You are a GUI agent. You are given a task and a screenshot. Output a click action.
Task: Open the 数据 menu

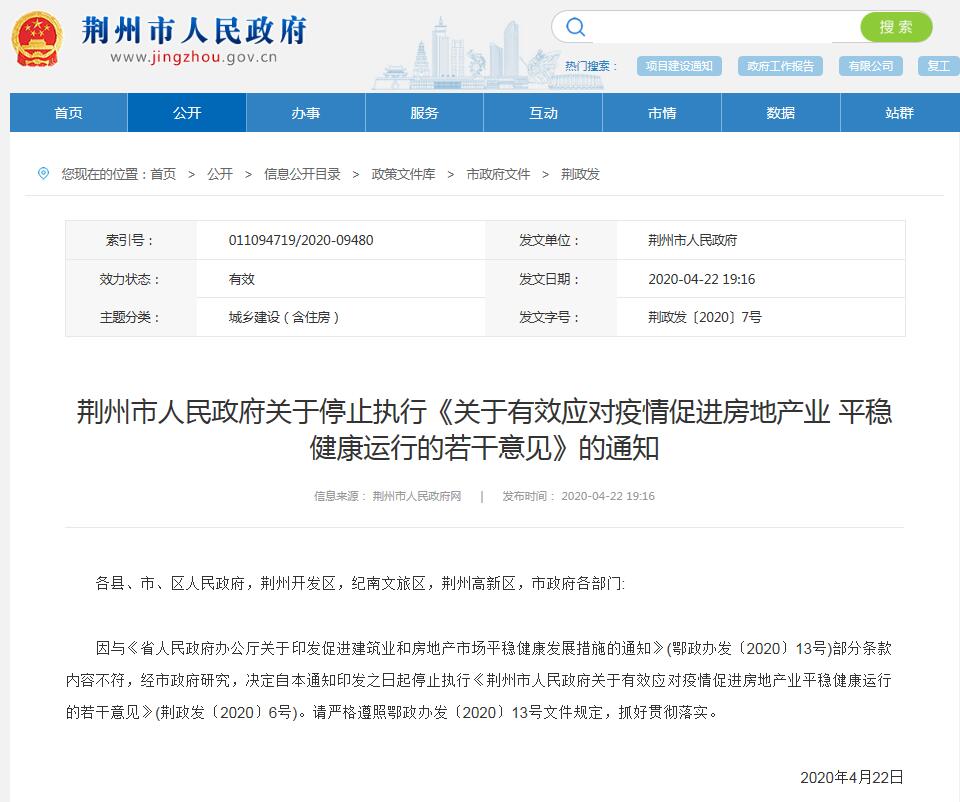780,113
